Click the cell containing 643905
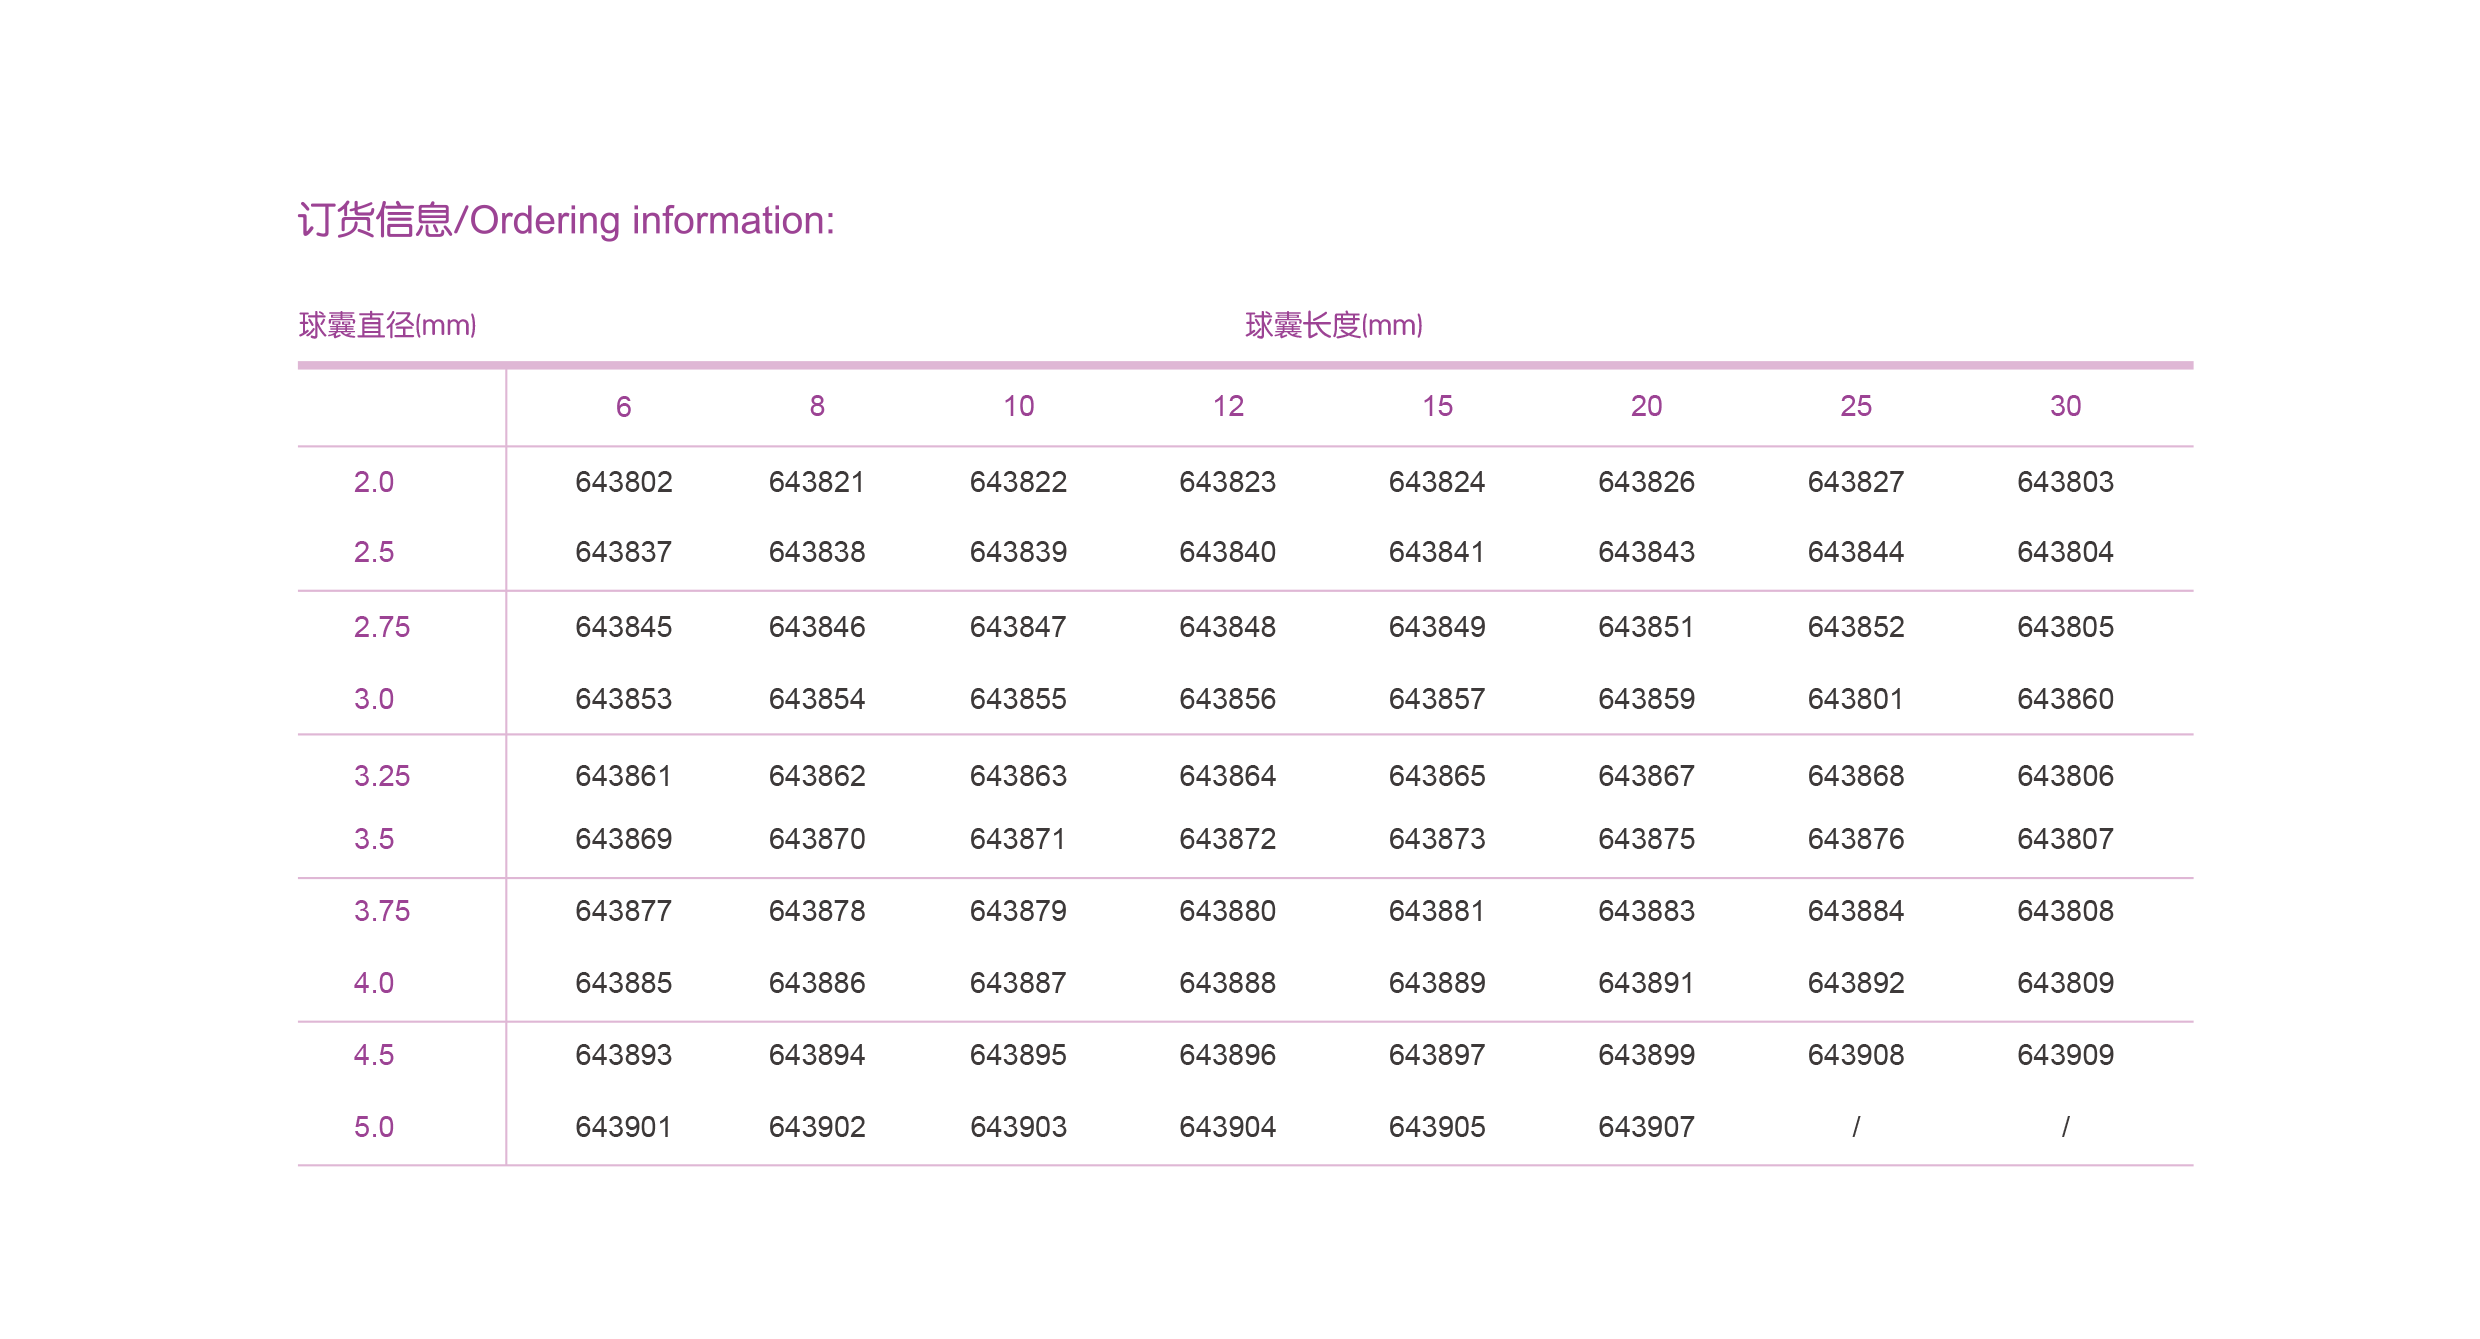 (x=1437, y=1127)
